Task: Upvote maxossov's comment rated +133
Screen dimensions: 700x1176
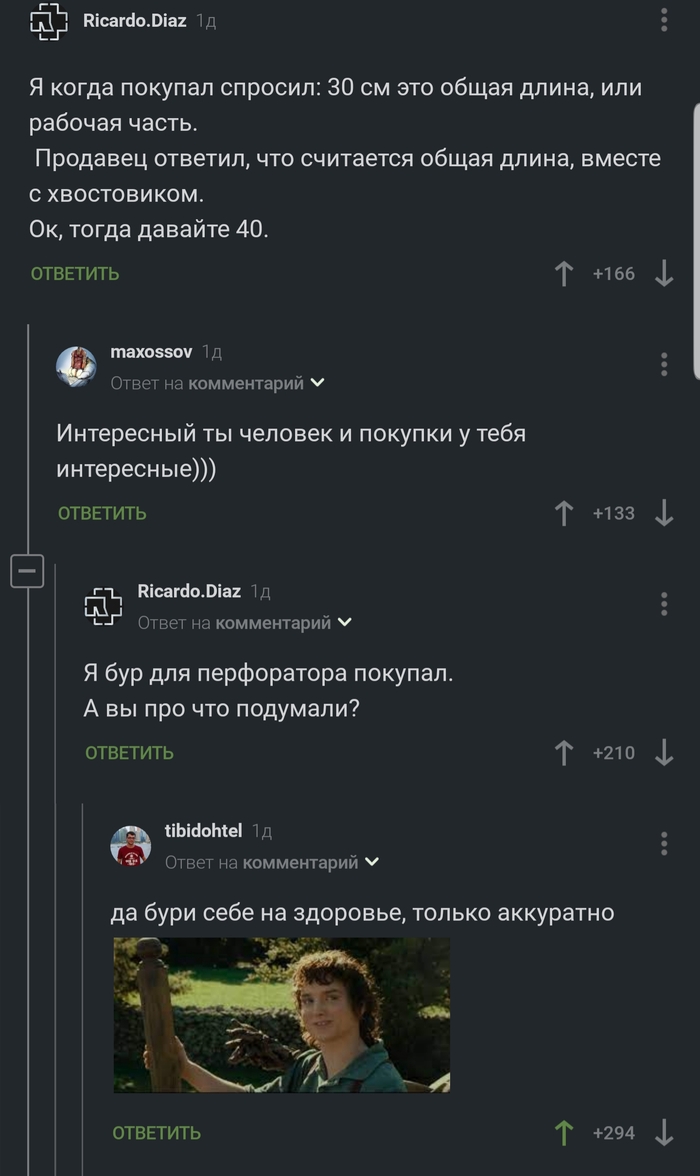Action: [564, 513]
